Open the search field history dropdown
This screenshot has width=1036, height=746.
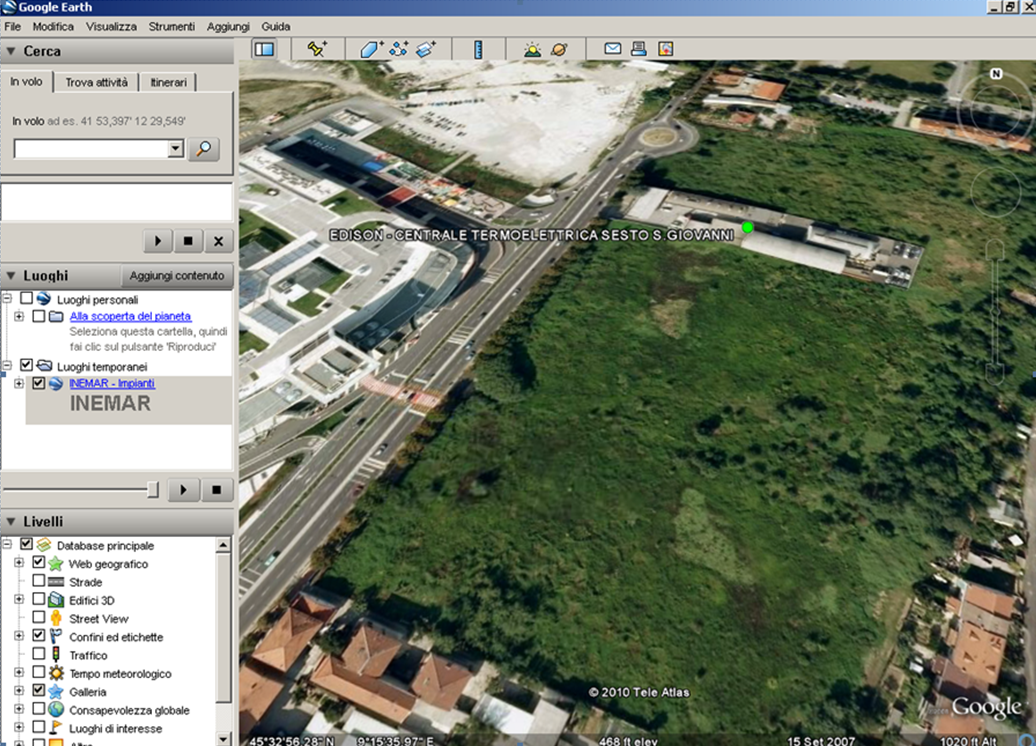coord(175,149)
